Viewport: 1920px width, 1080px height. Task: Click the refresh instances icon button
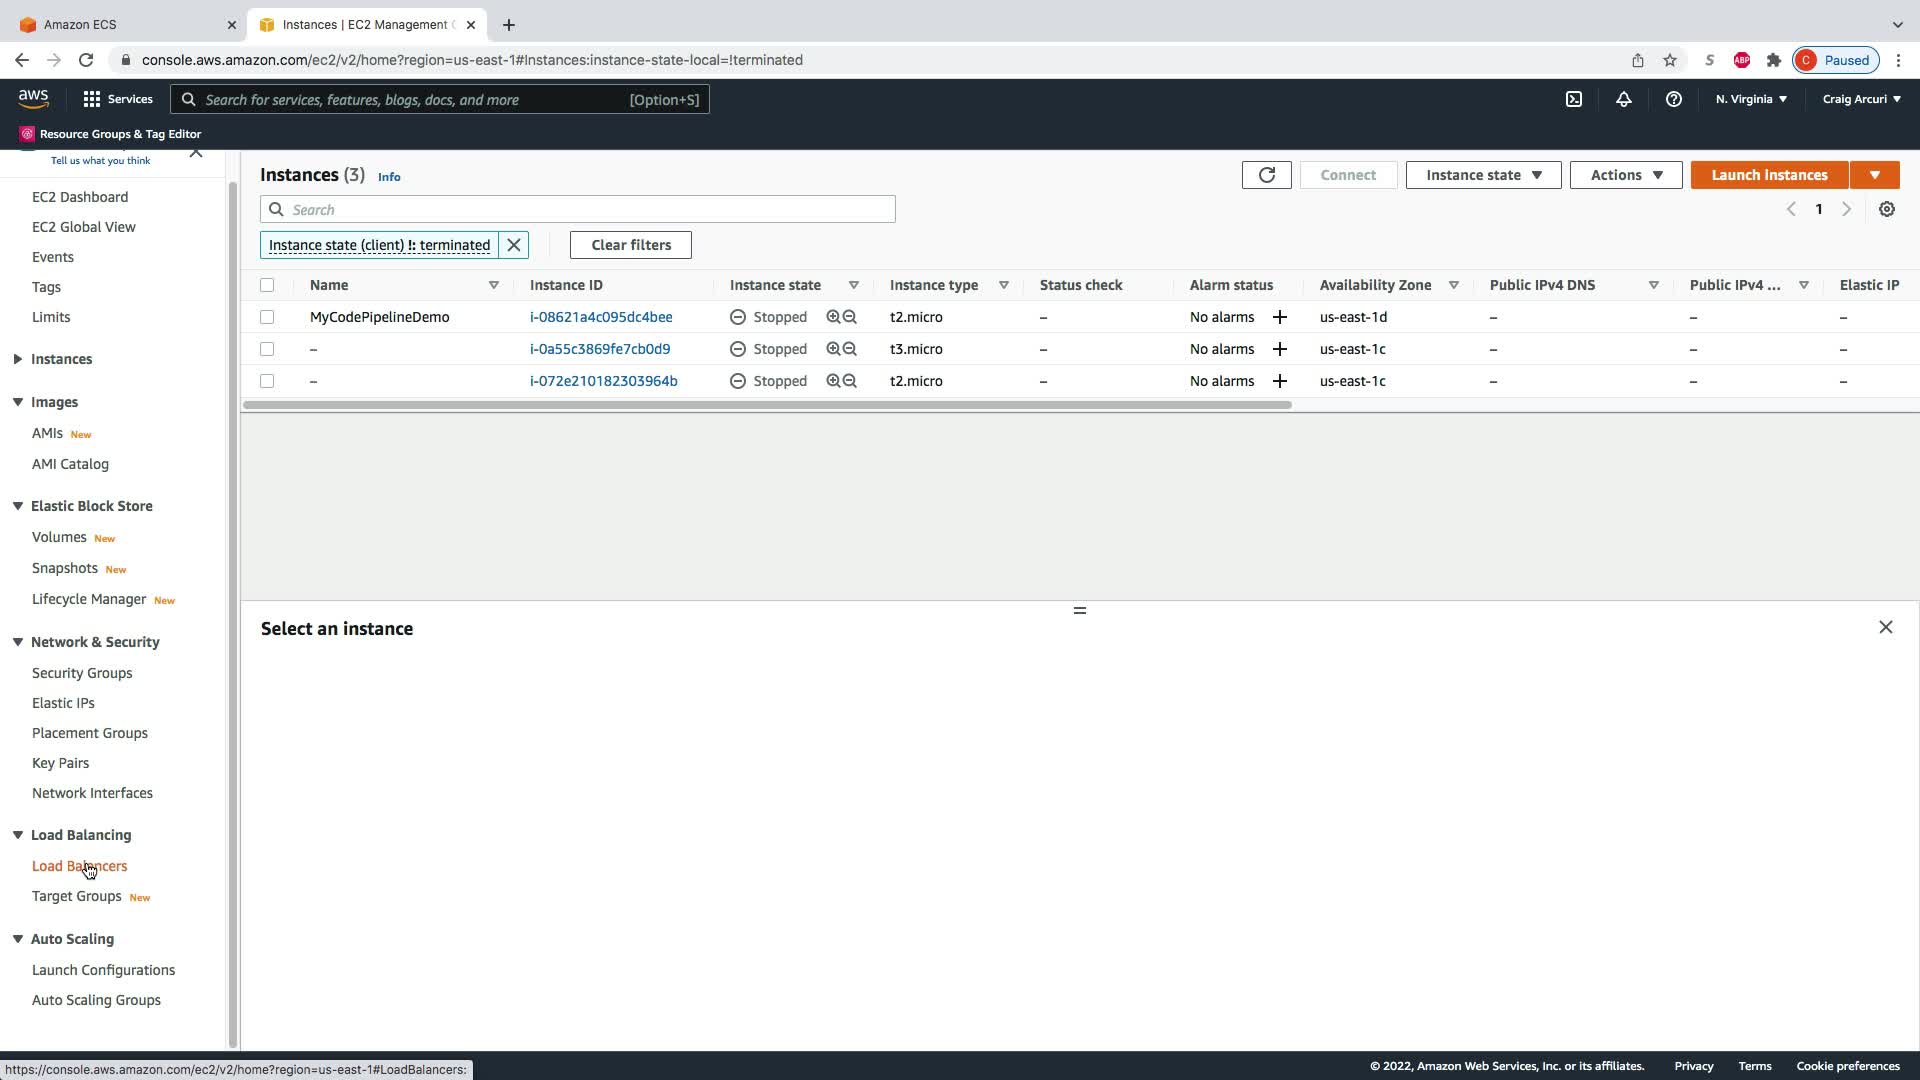click(1266, 175)
